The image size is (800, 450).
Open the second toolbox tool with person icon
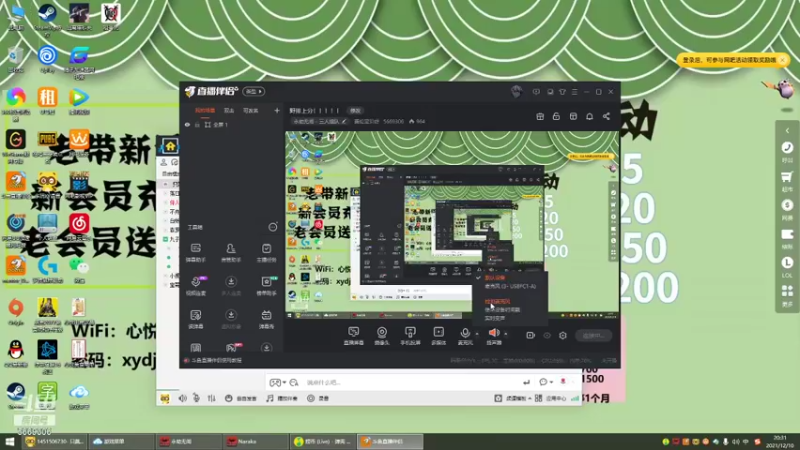tap(231, 253)
